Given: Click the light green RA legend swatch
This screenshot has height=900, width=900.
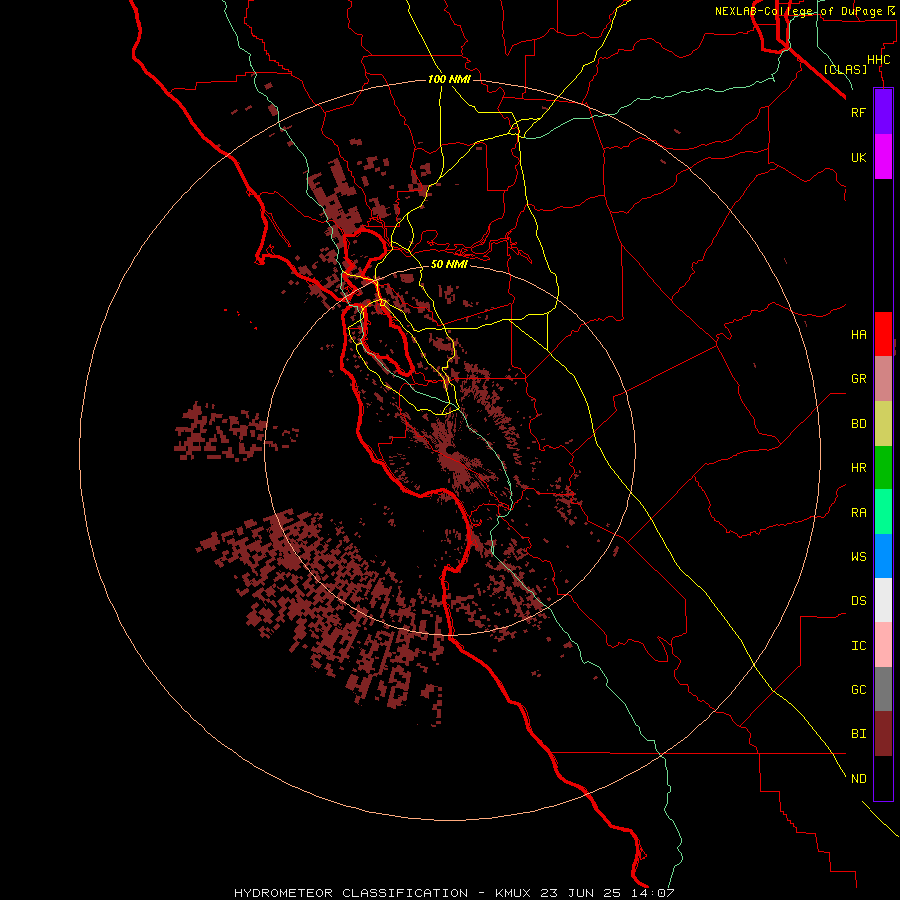Looking at the screenshot, I should point(883,512).
